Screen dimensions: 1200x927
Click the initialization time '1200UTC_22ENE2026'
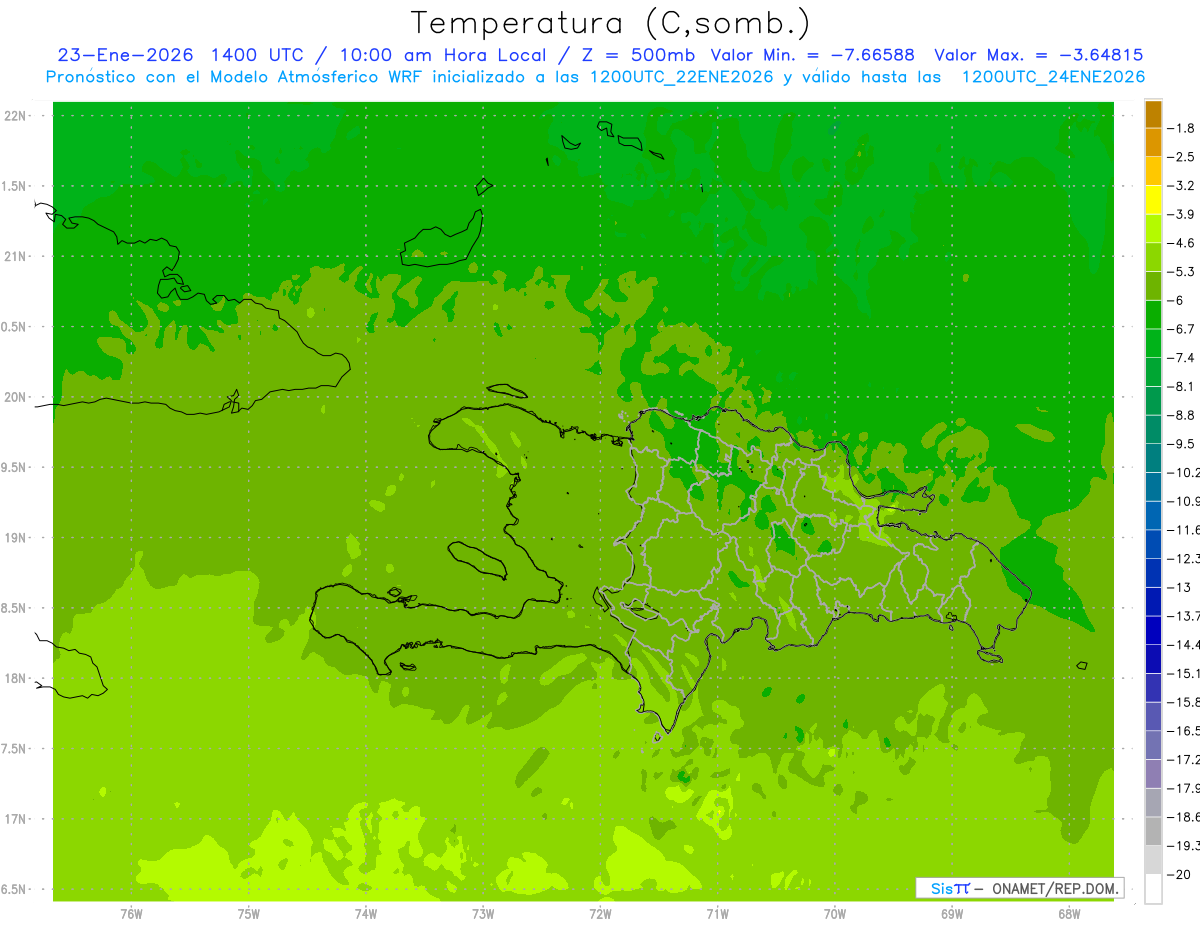(x=681, y=77)
